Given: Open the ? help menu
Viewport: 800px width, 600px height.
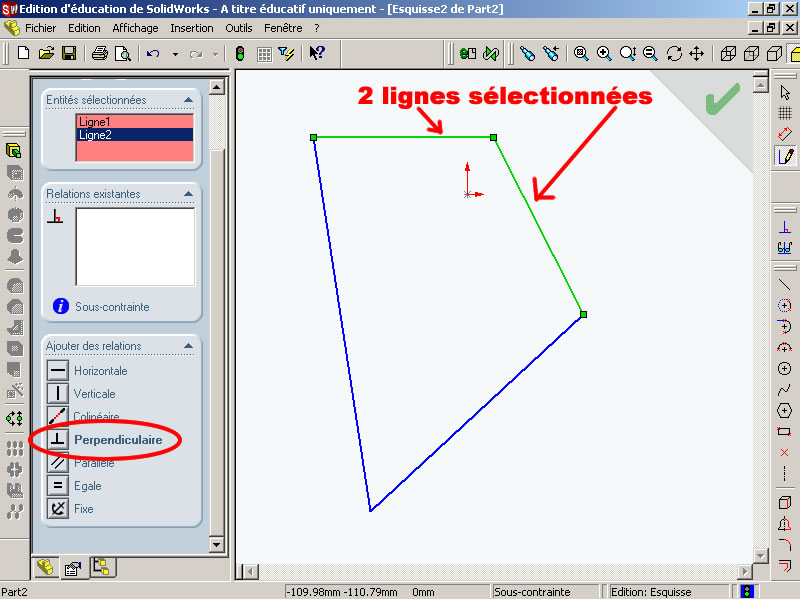Looking at the screenshot, I should click(317, 28).
